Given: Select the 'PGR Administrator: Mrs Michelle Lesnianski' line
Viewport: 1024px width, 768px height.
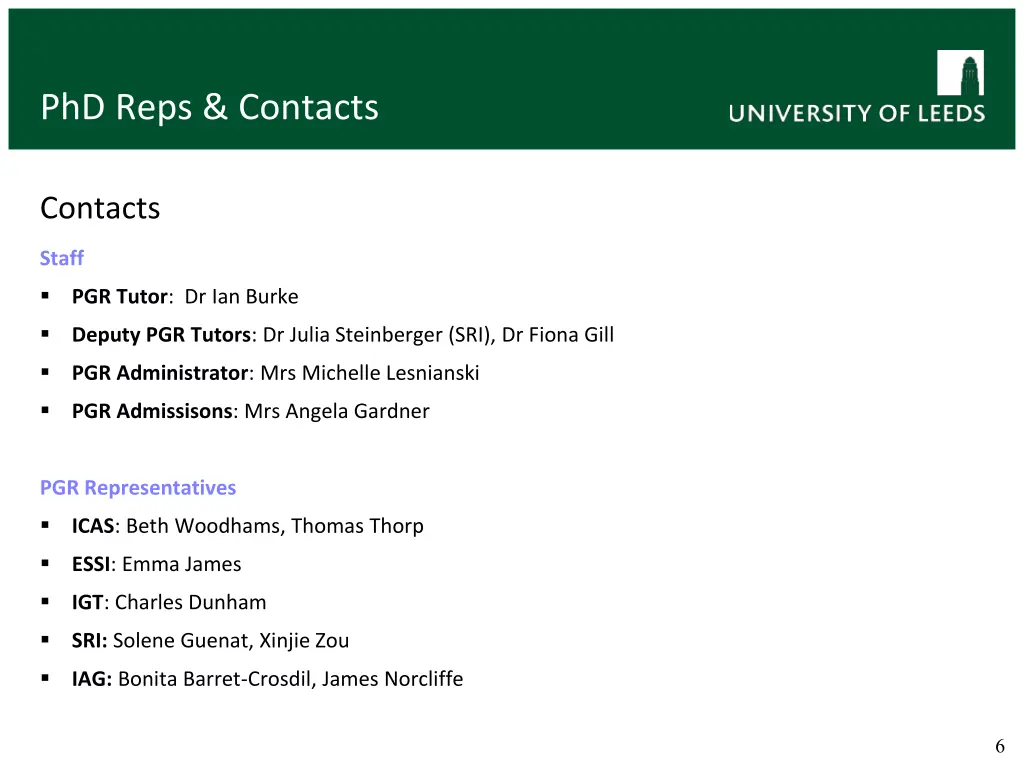Looking at the screenshot, I should pos(275,373).
